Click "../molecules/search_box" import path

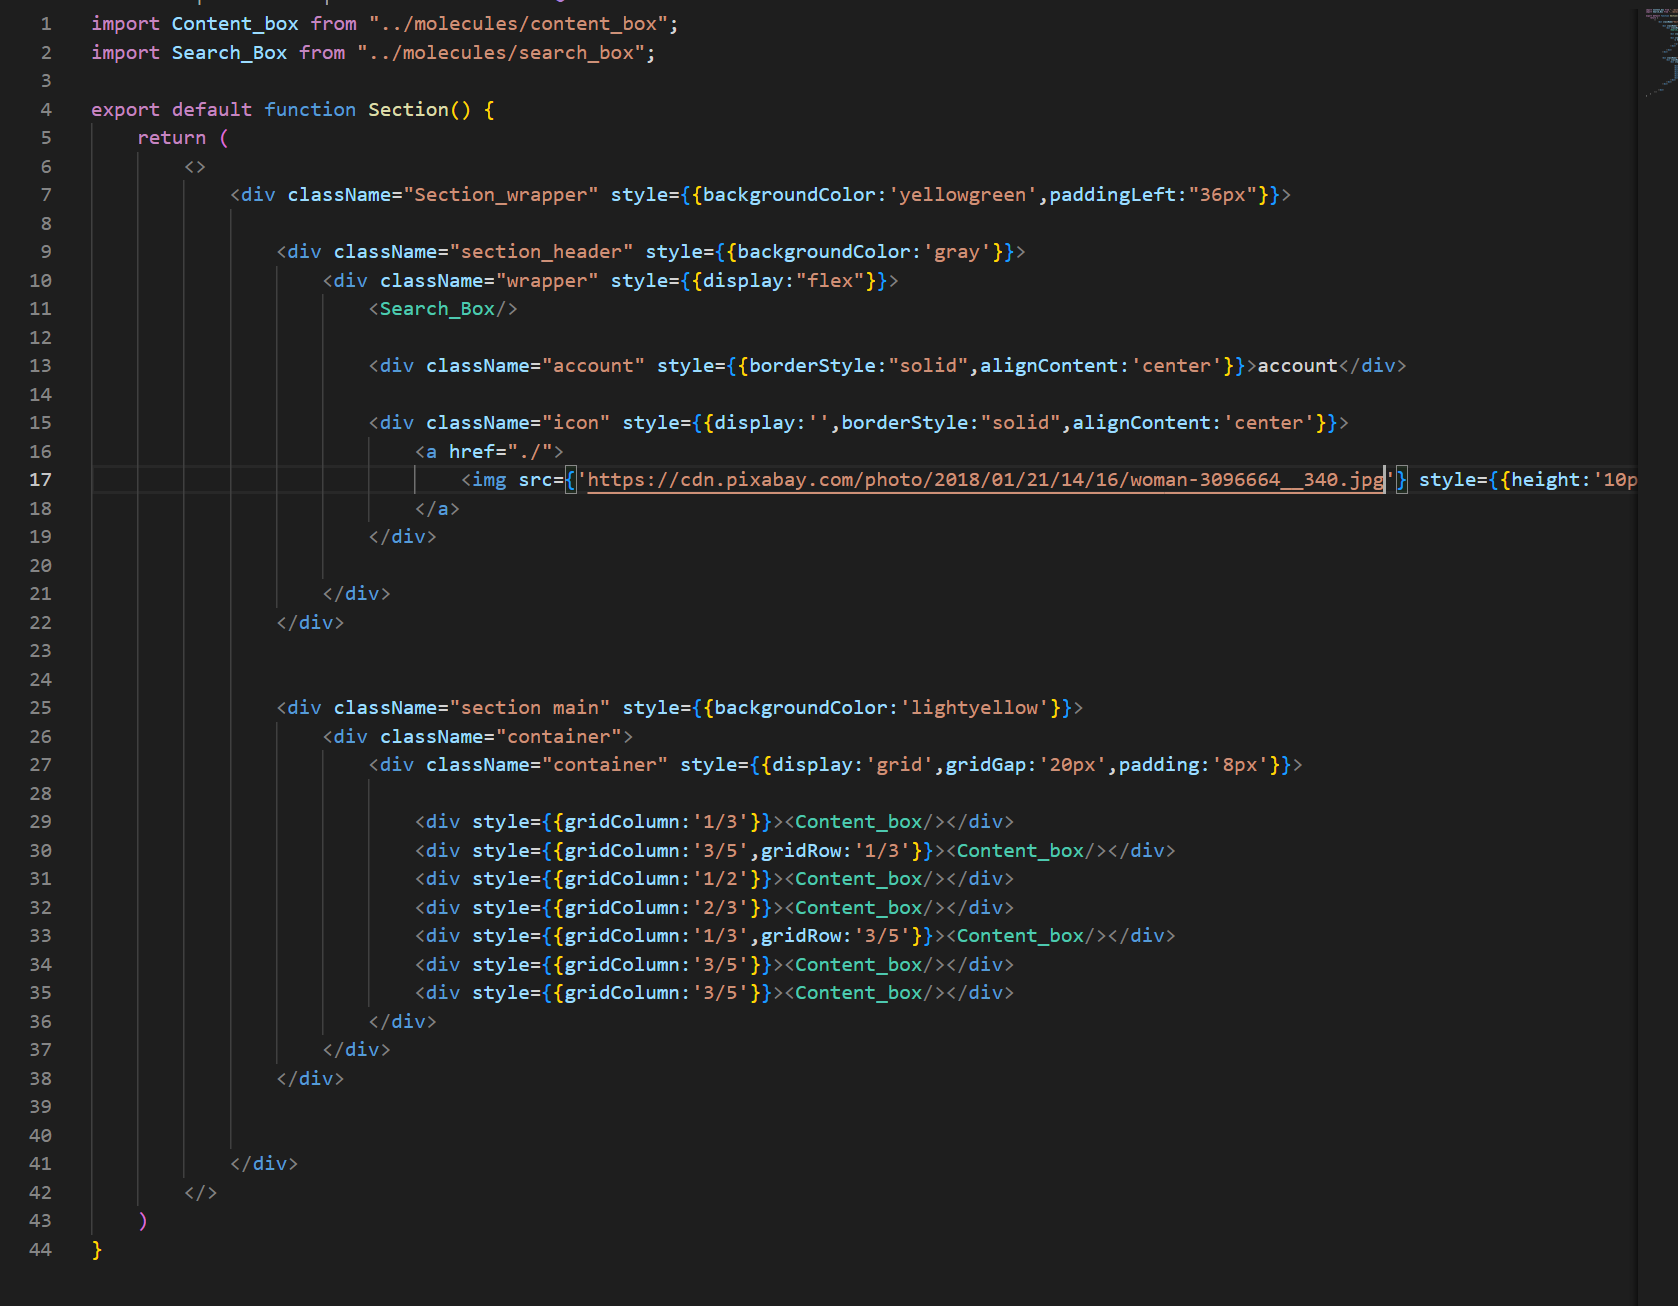501,53
